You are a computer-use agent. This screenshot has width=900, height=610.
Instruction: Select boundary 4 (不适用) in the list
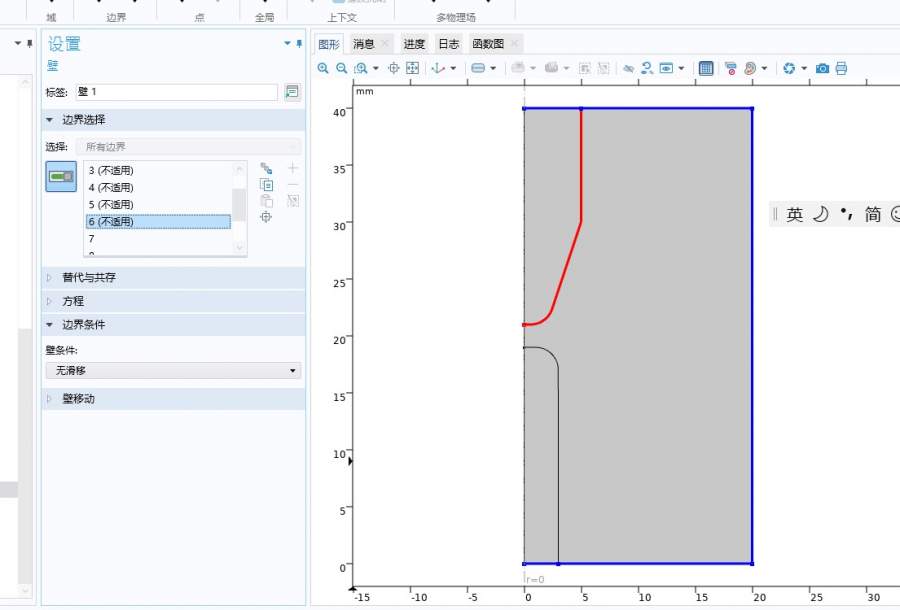(x=110, y=187)
